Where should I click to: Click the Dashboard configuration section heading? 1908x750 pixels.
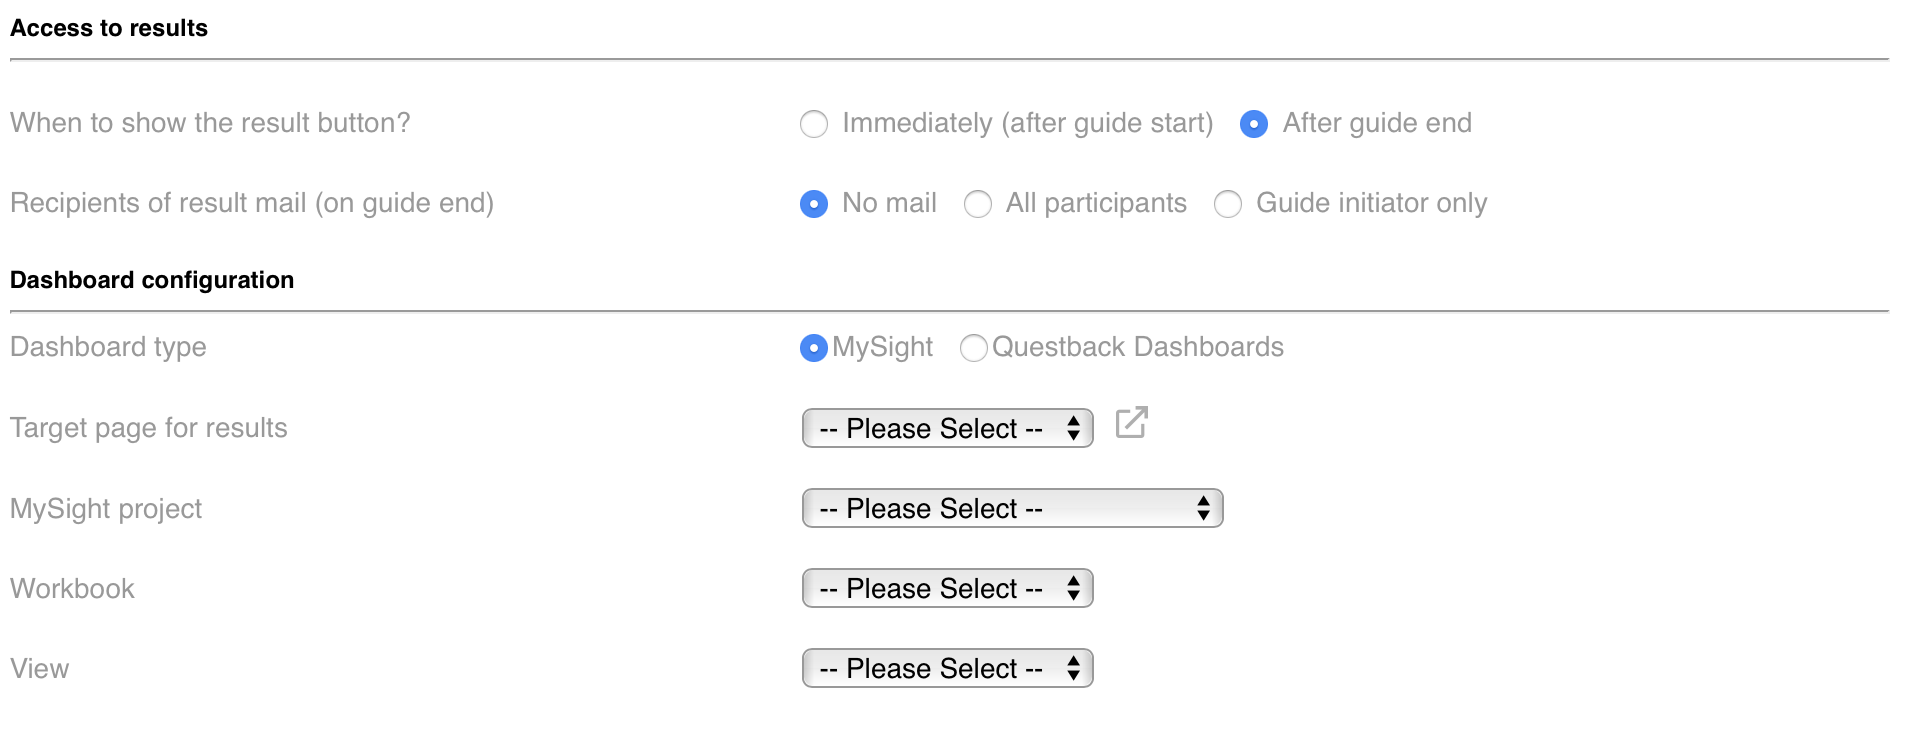pyautogui.click(x=152, y=280)
